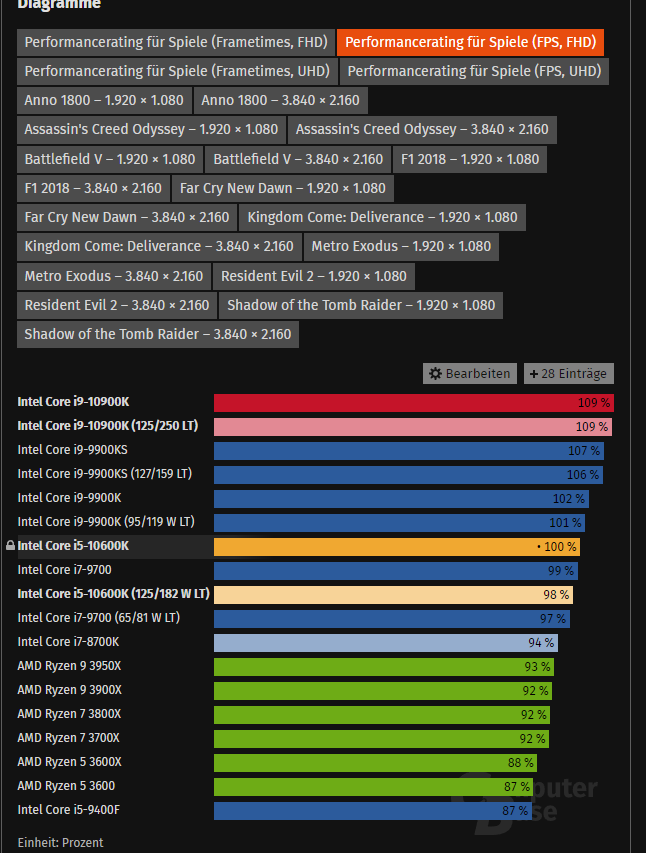Select AMD Ryzen 7 3800X label
The height and width of the screenshot is (853, 646).
(x=69, y=714)
